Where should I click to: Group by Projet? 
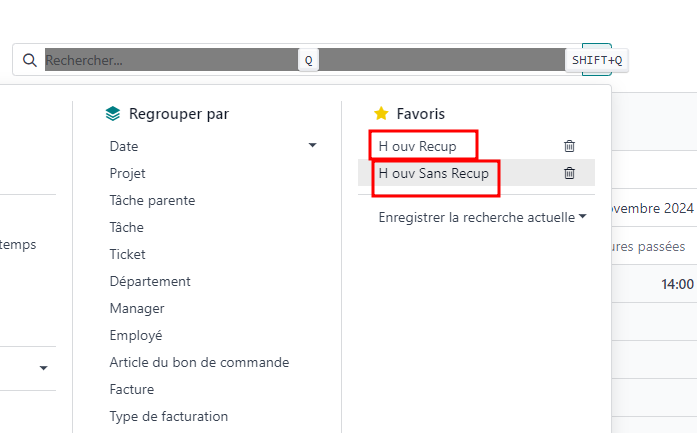click(x=127, y=173)
